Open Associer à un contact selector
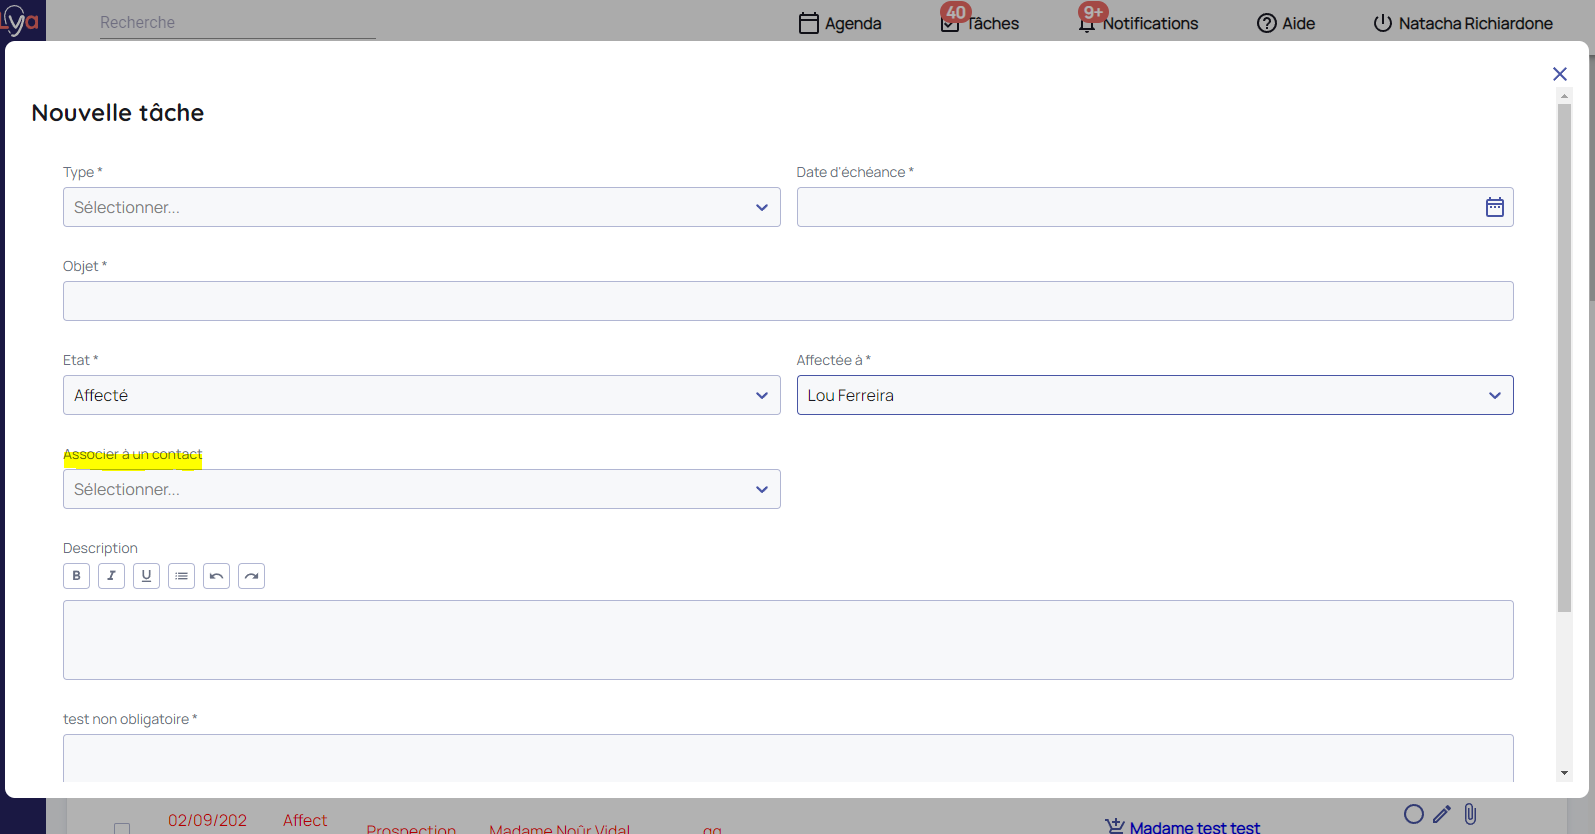This screenshot has width=1595, height=834. coord(421,489)
